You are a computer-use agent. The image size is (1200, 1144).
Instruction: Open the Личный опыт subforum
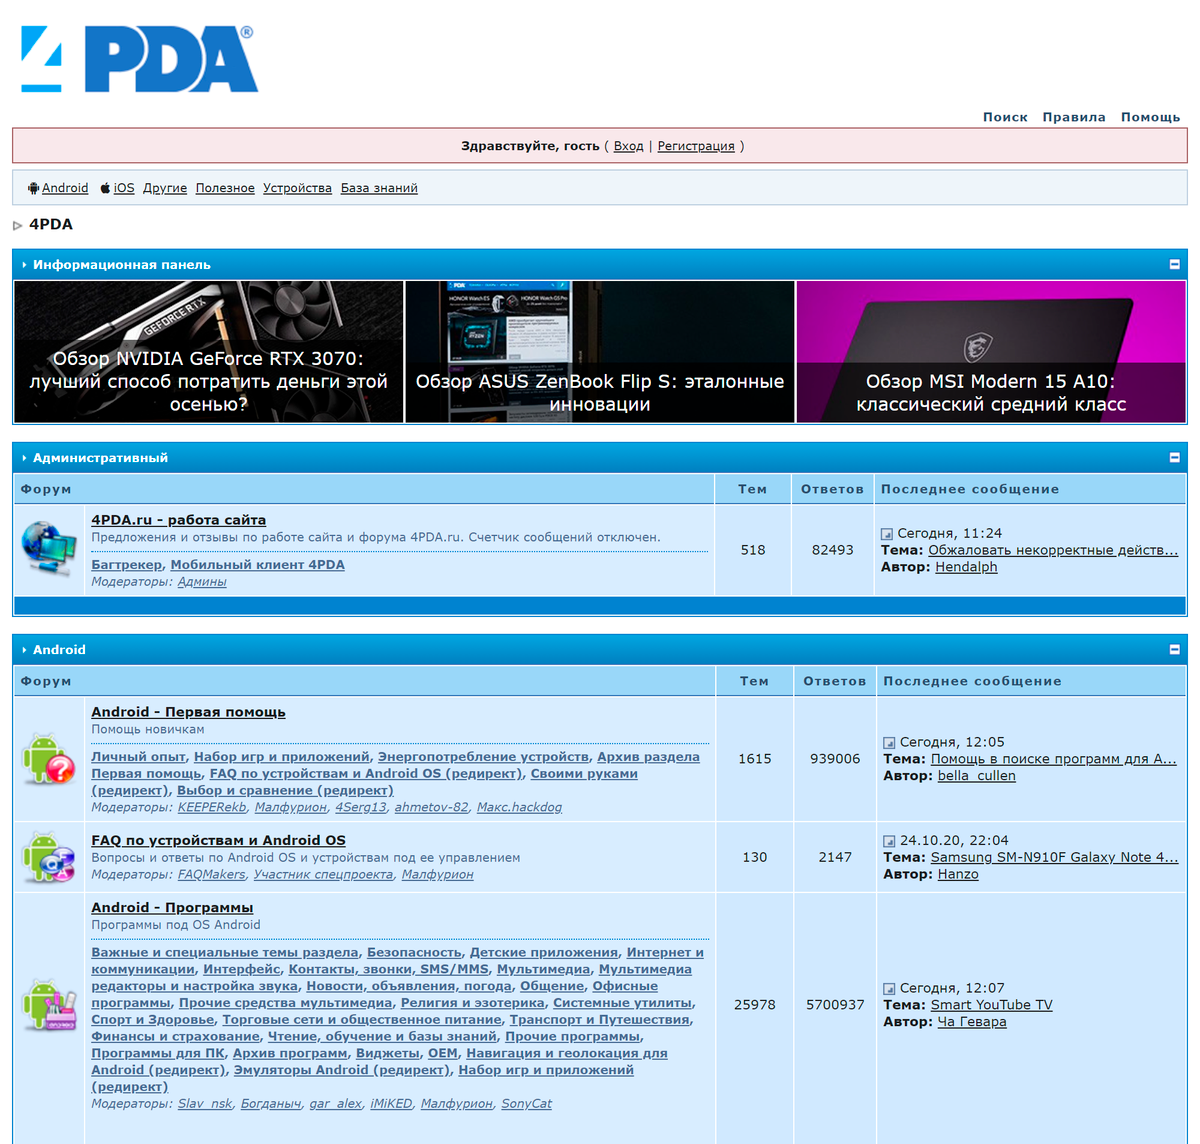point(138,757)
